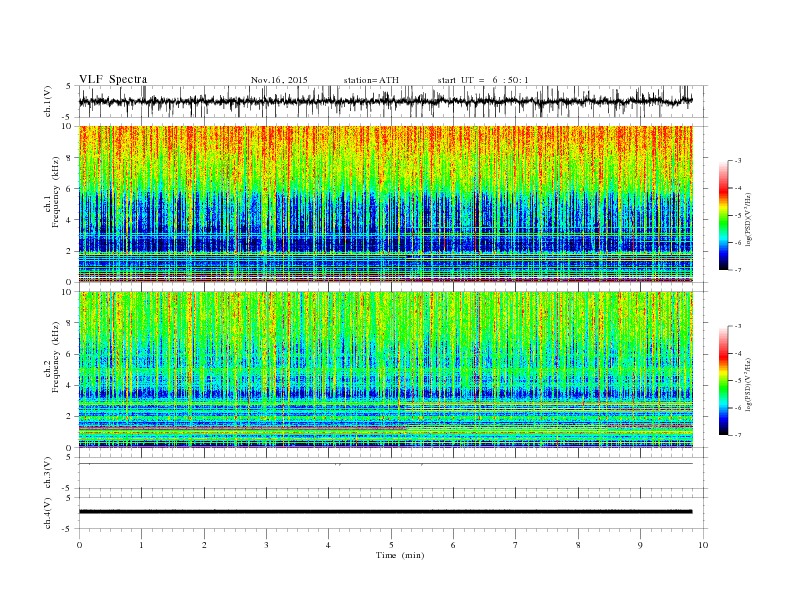Screen dimensions: 792x612
Task: Click the "-7" tick on the upper color bar
Action: tap(737, 270)
